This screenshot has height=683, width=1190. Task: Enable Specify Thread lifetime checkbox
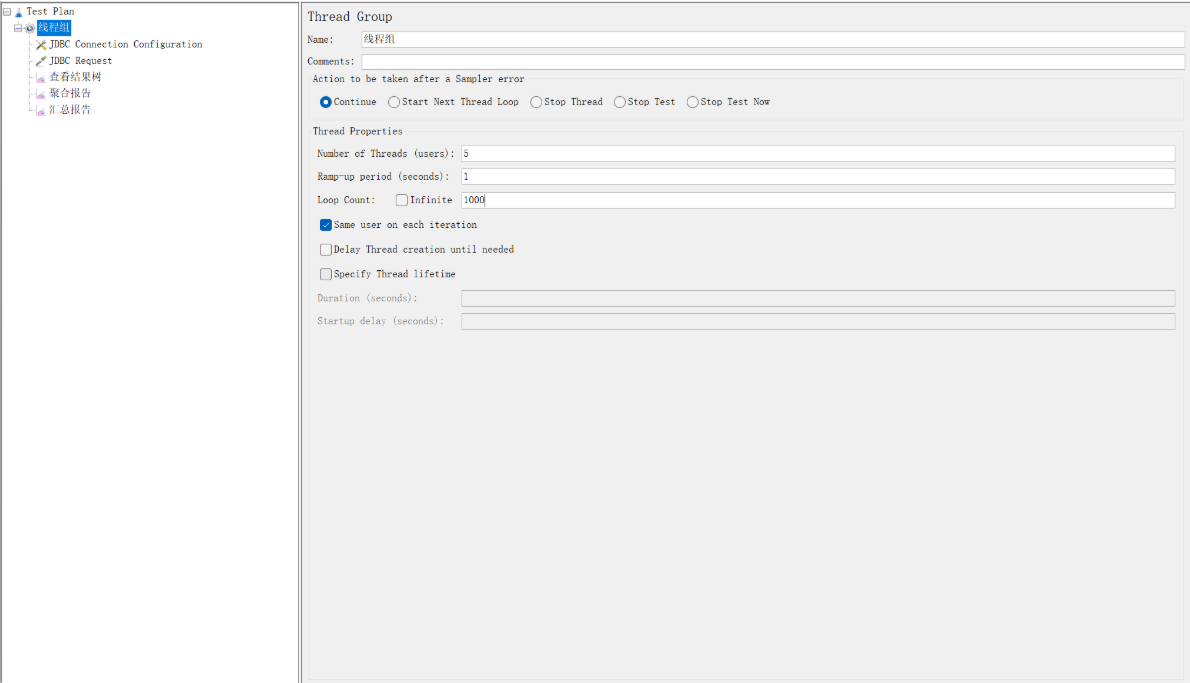[326, 274]
